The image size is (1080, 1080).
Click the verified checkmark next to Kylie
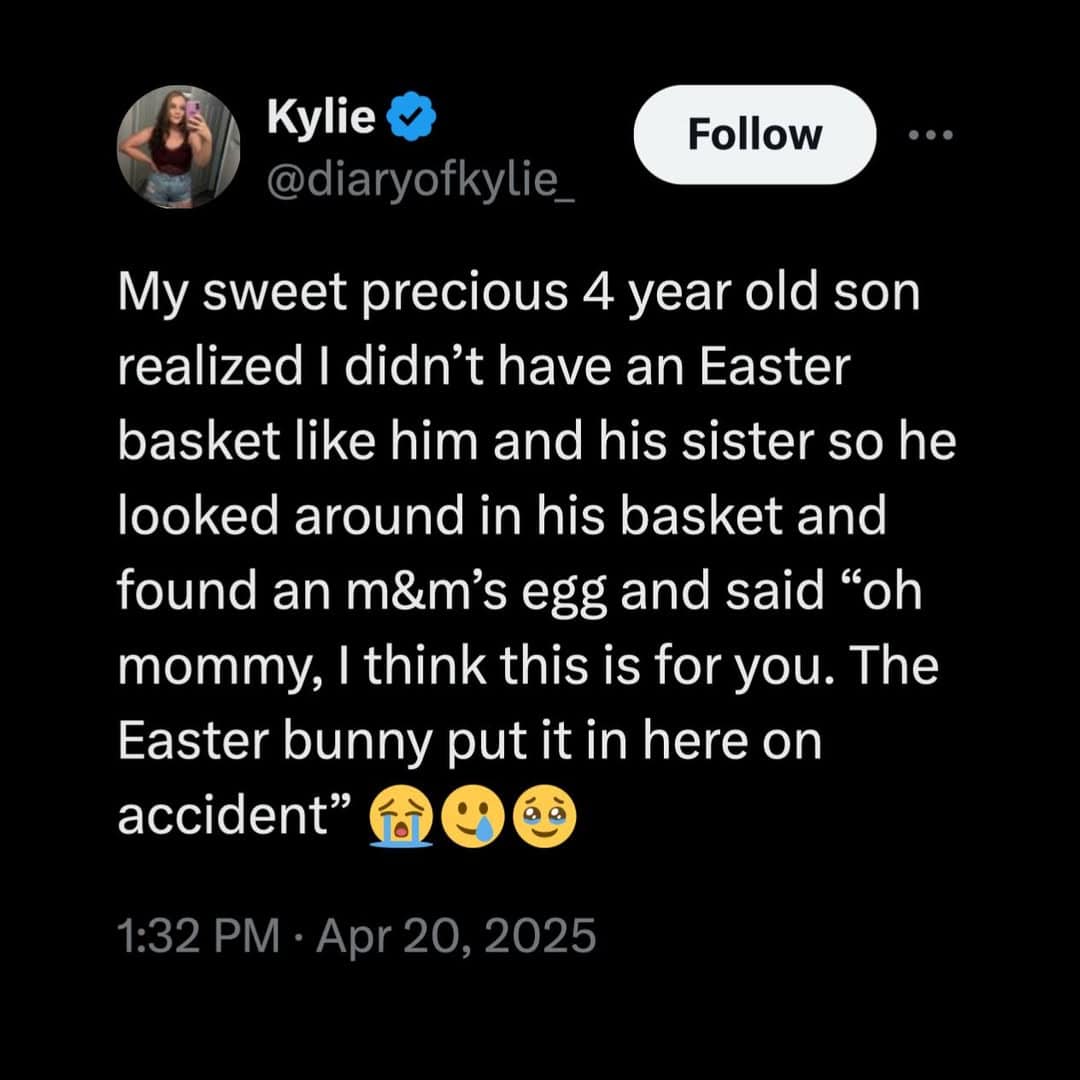click(410, 117)
